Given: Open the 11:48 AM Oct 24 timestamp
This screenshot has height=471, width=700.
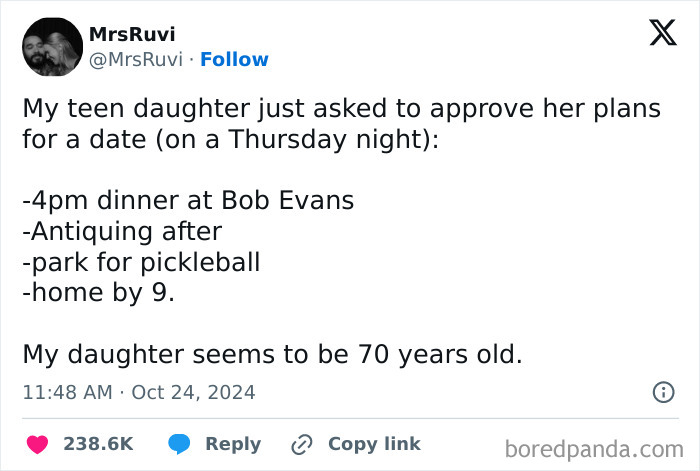Looking at the screenshot, I should [x=139, y=392].
